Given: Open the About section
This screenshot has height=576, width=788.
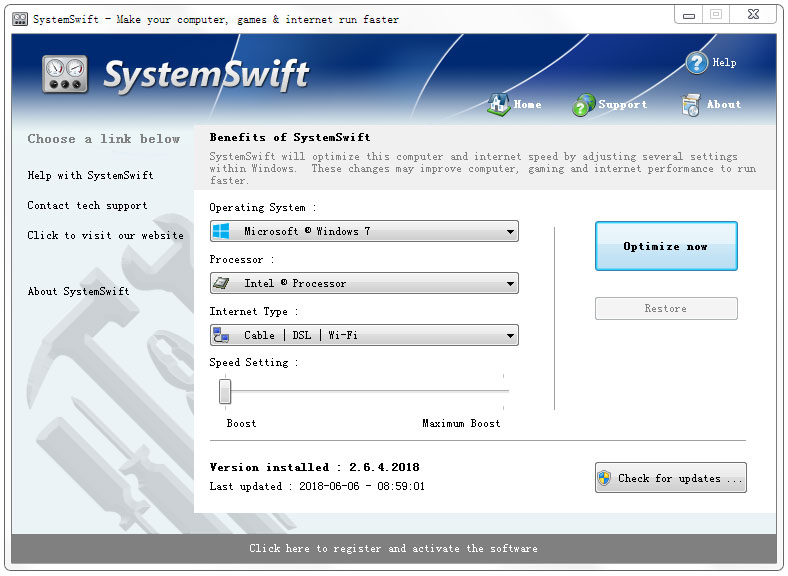Looking at the screenshot, I should (724, 105).
